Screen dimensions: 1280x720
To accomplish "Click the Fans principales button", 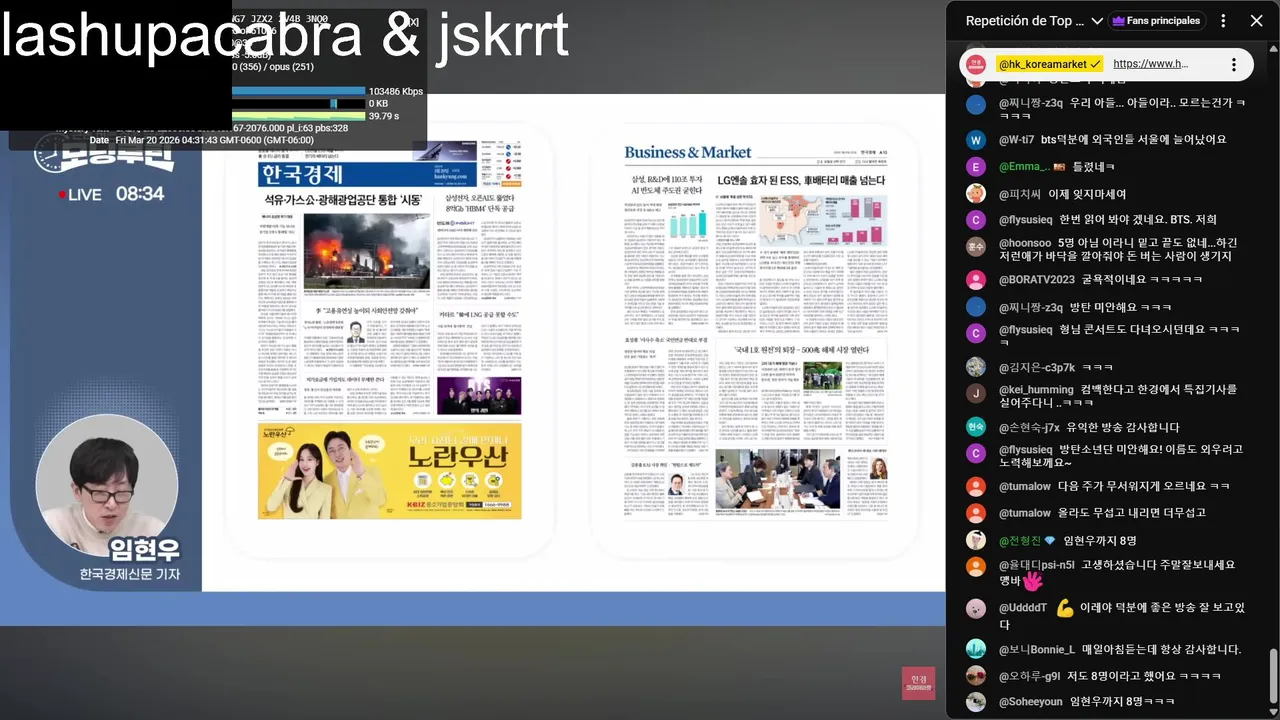I will [x=1155, y=21].
